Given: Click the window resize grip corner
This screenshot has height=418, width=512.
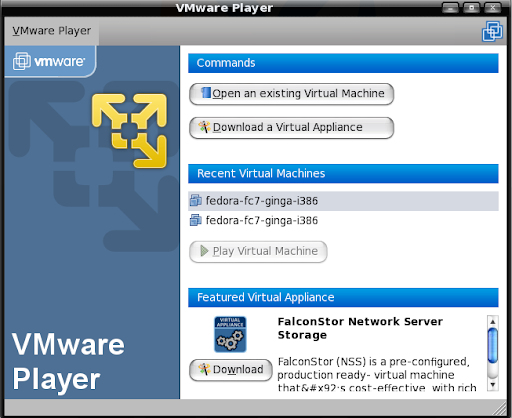Looking at the screenshot, I should pyautogui.click(x=500, y=408).
